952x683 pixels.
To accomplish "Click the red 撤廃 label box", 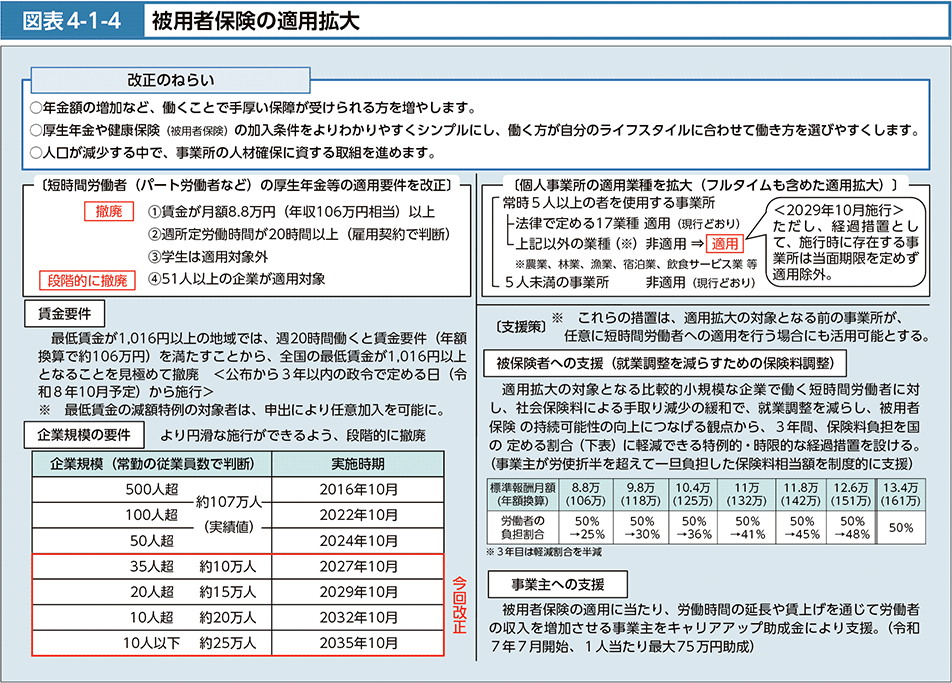I will (x=109, y=211).
